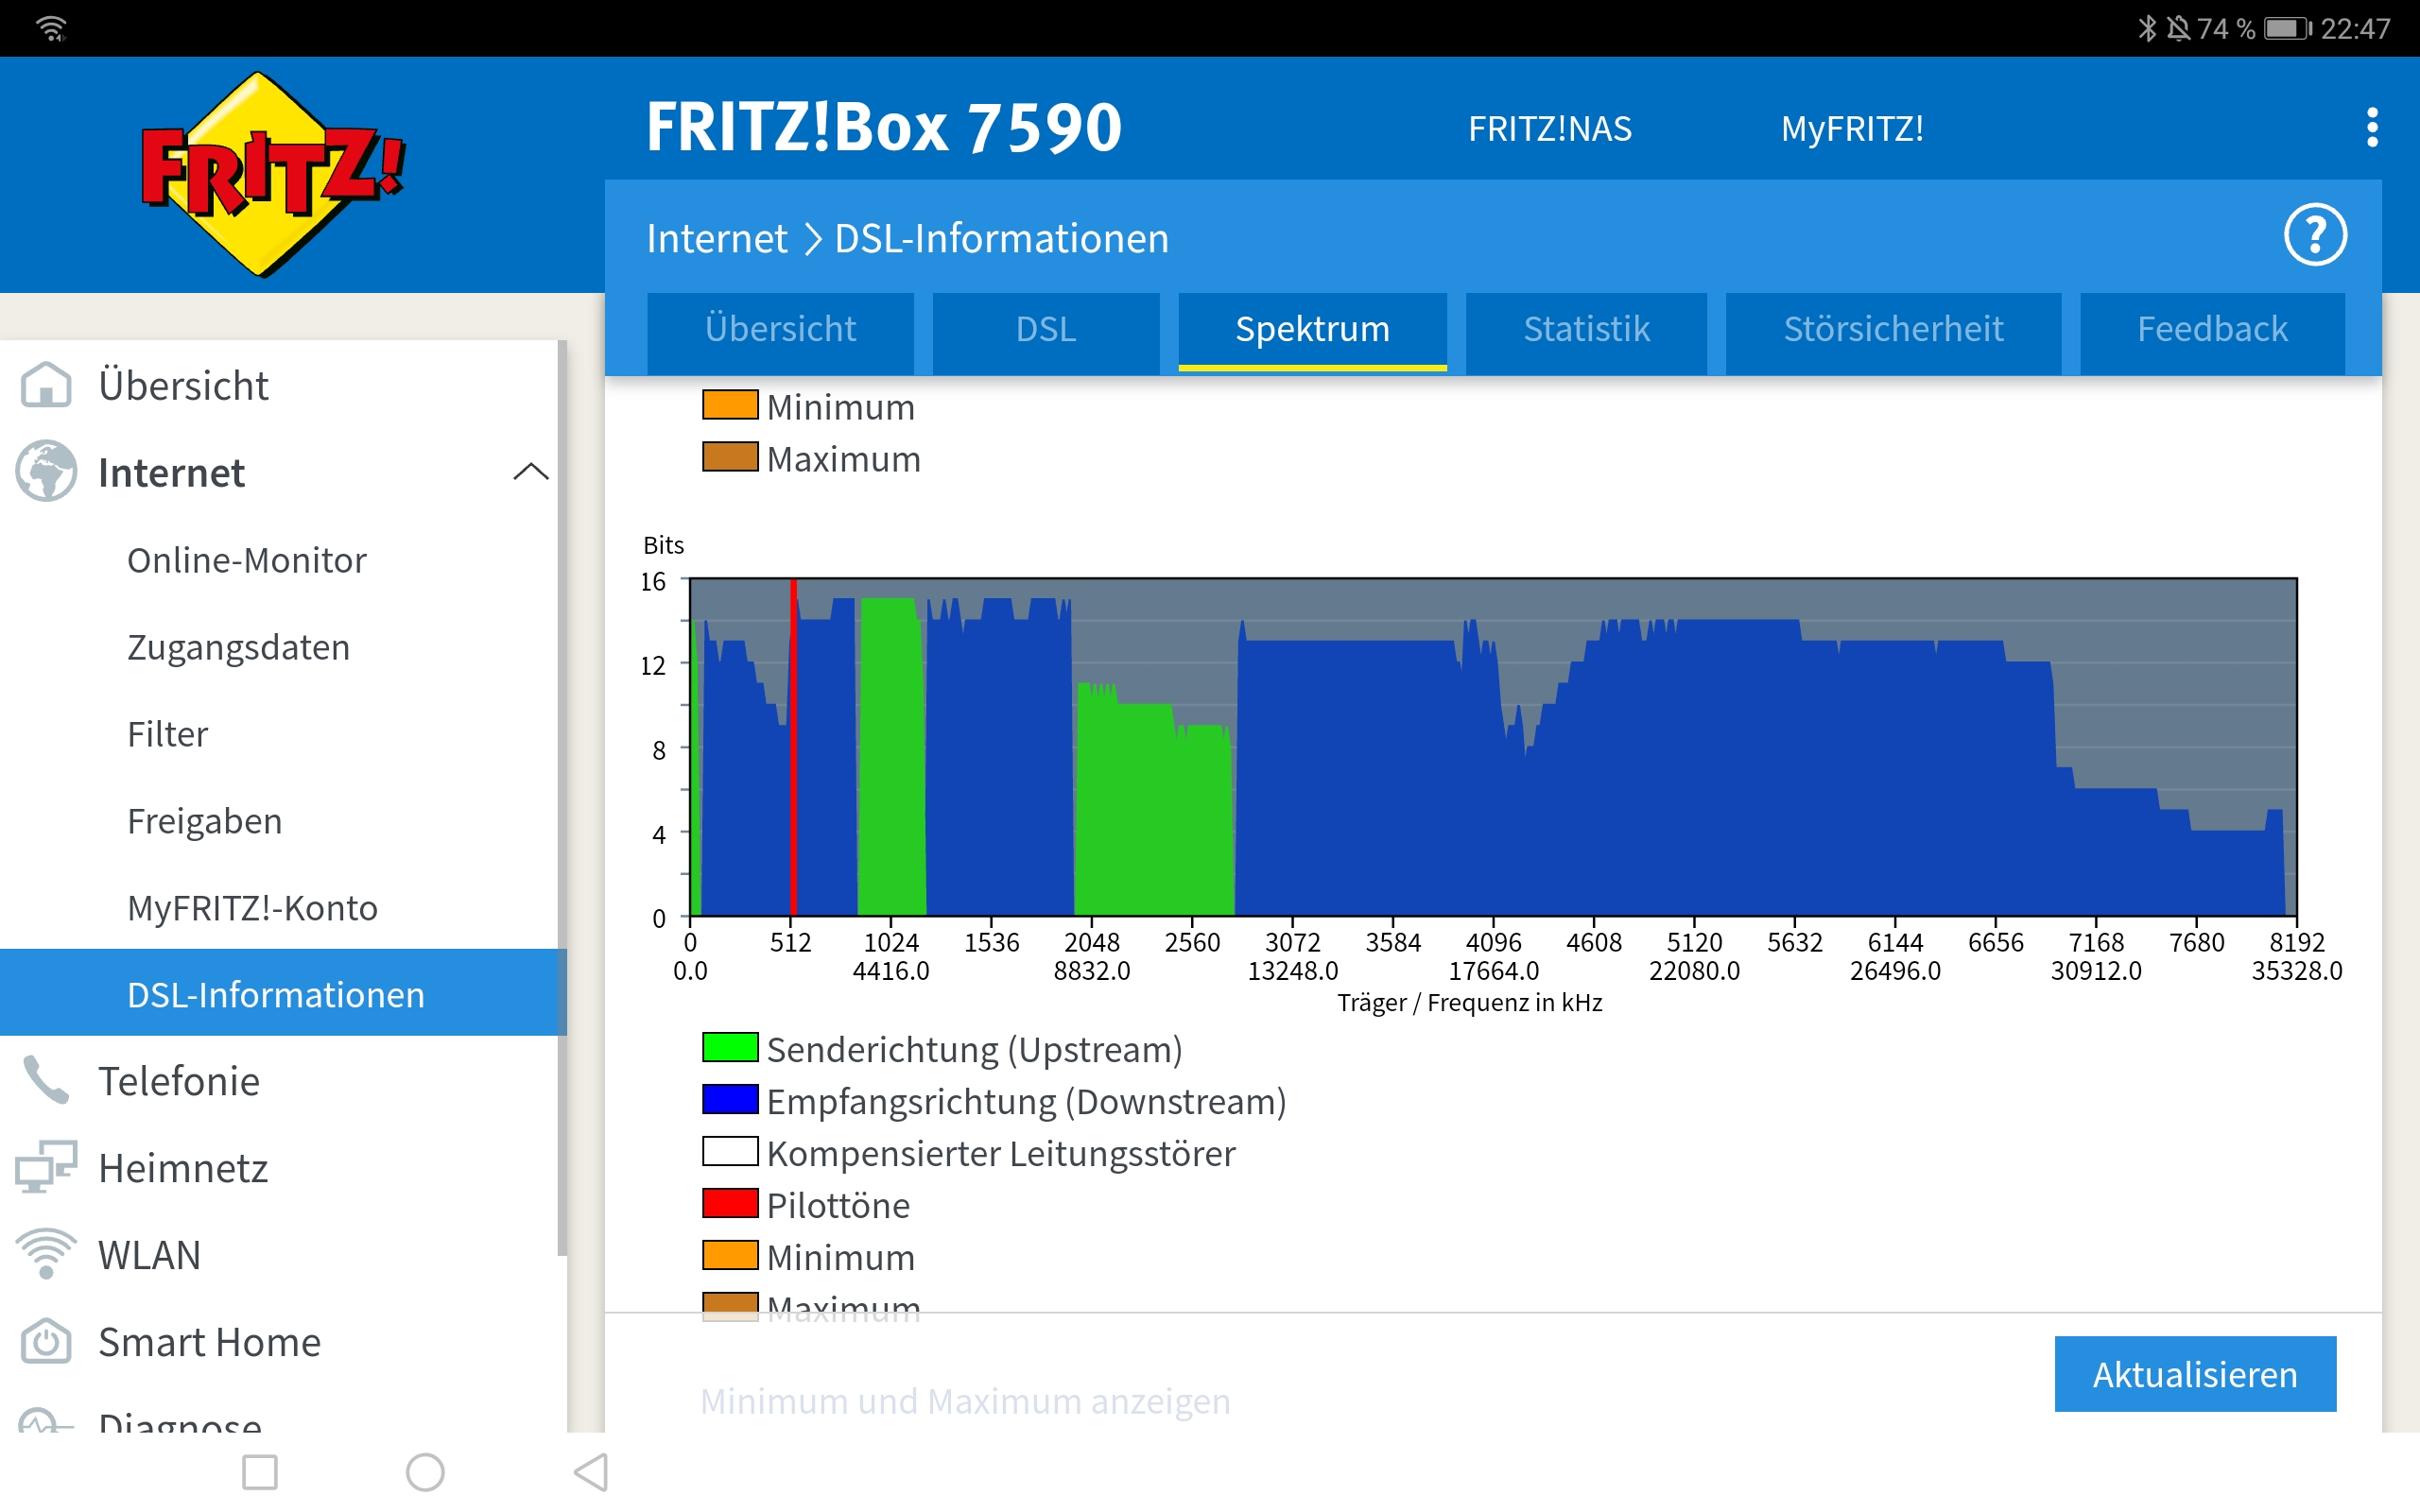Open the help question mark icon
The width and height of the screenshot is (2420, 1512).
(2314, 235)
